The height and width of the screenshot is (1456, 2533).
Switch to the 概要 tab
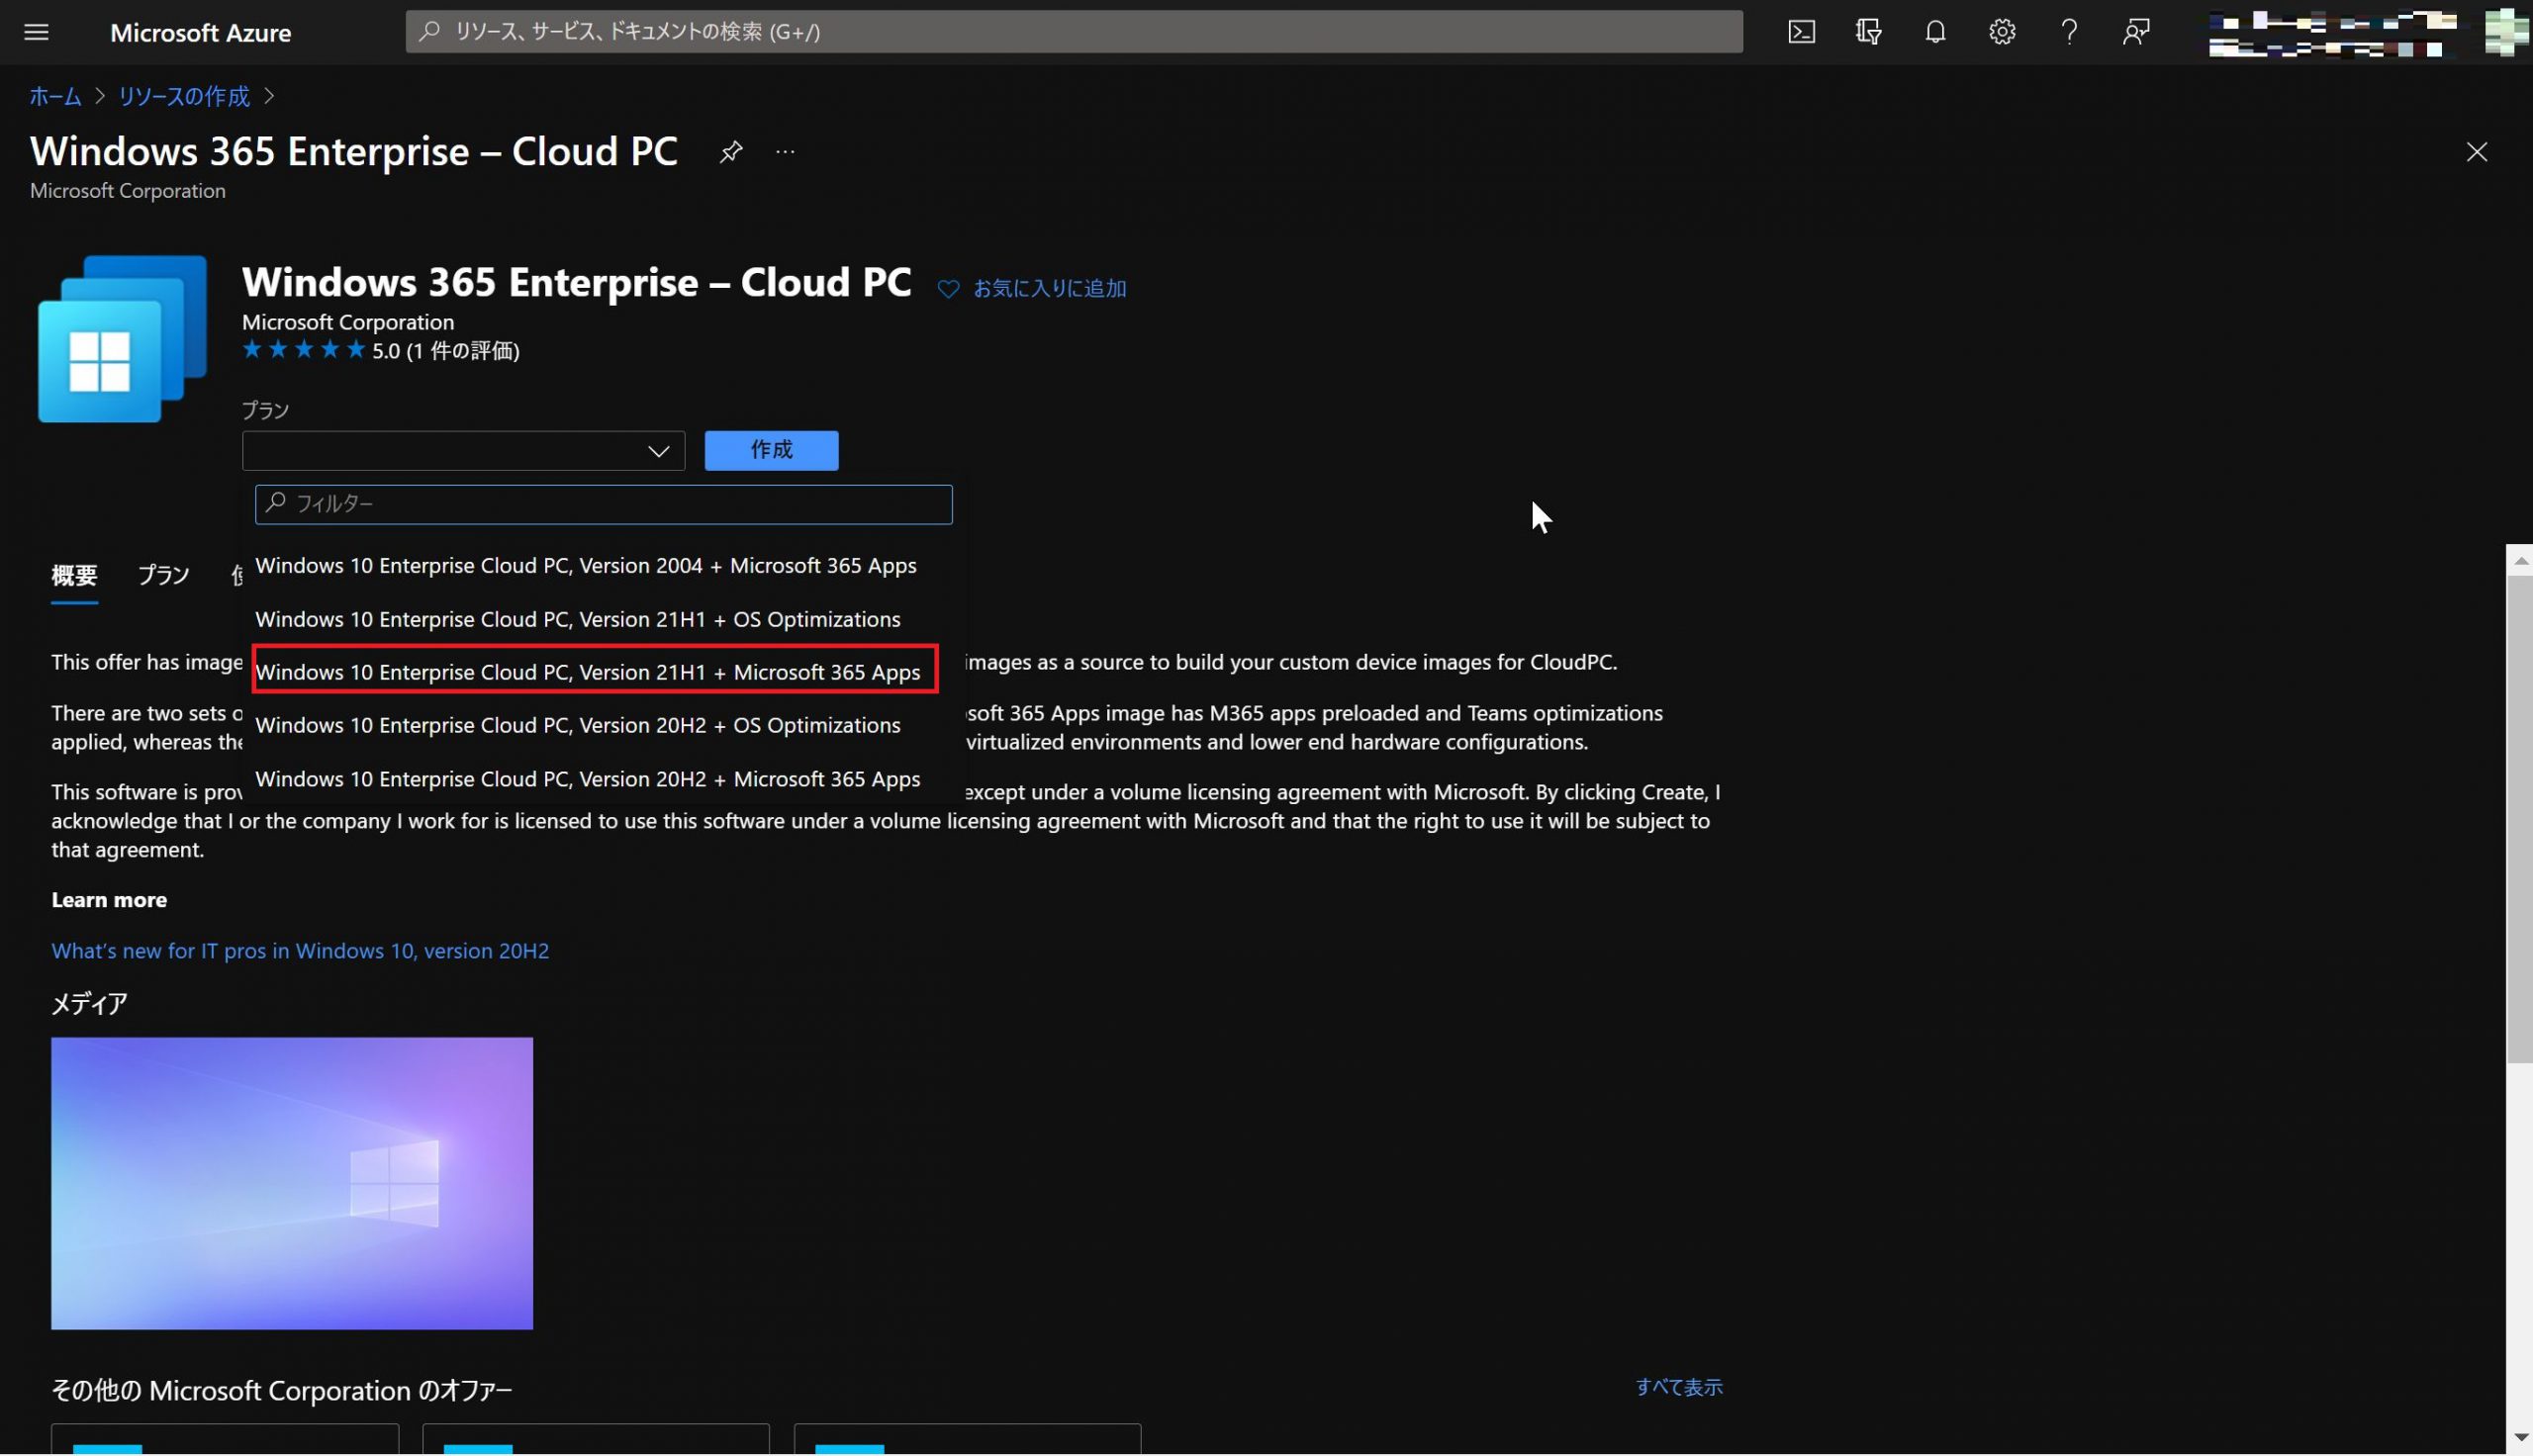(74, 575)
